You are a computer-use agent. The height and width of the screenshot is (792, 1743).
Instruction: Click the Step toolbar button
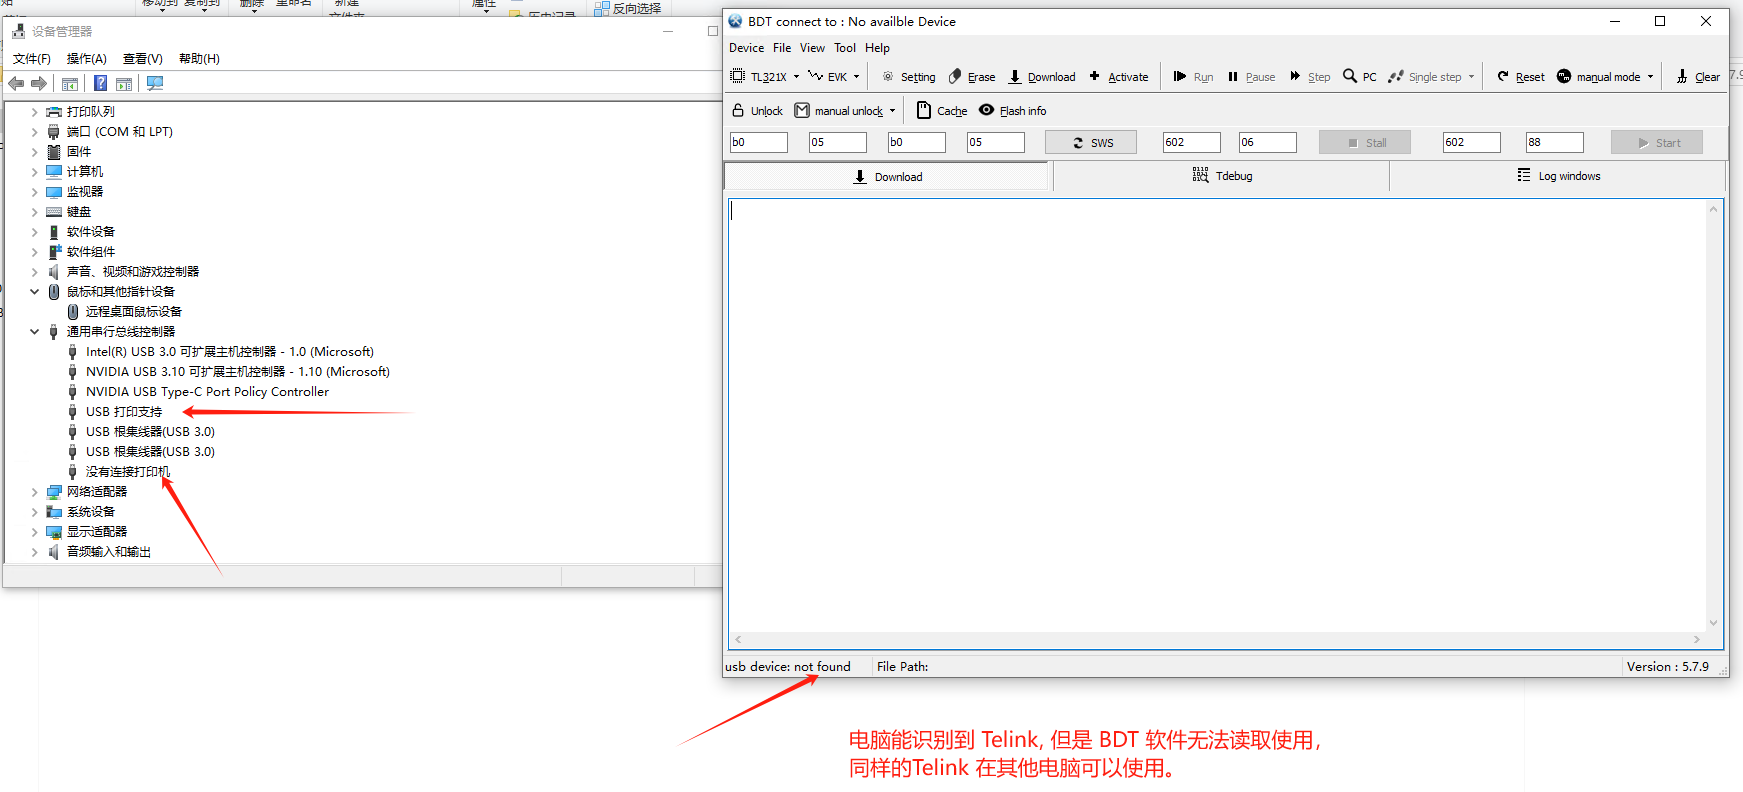(1310, 77)
